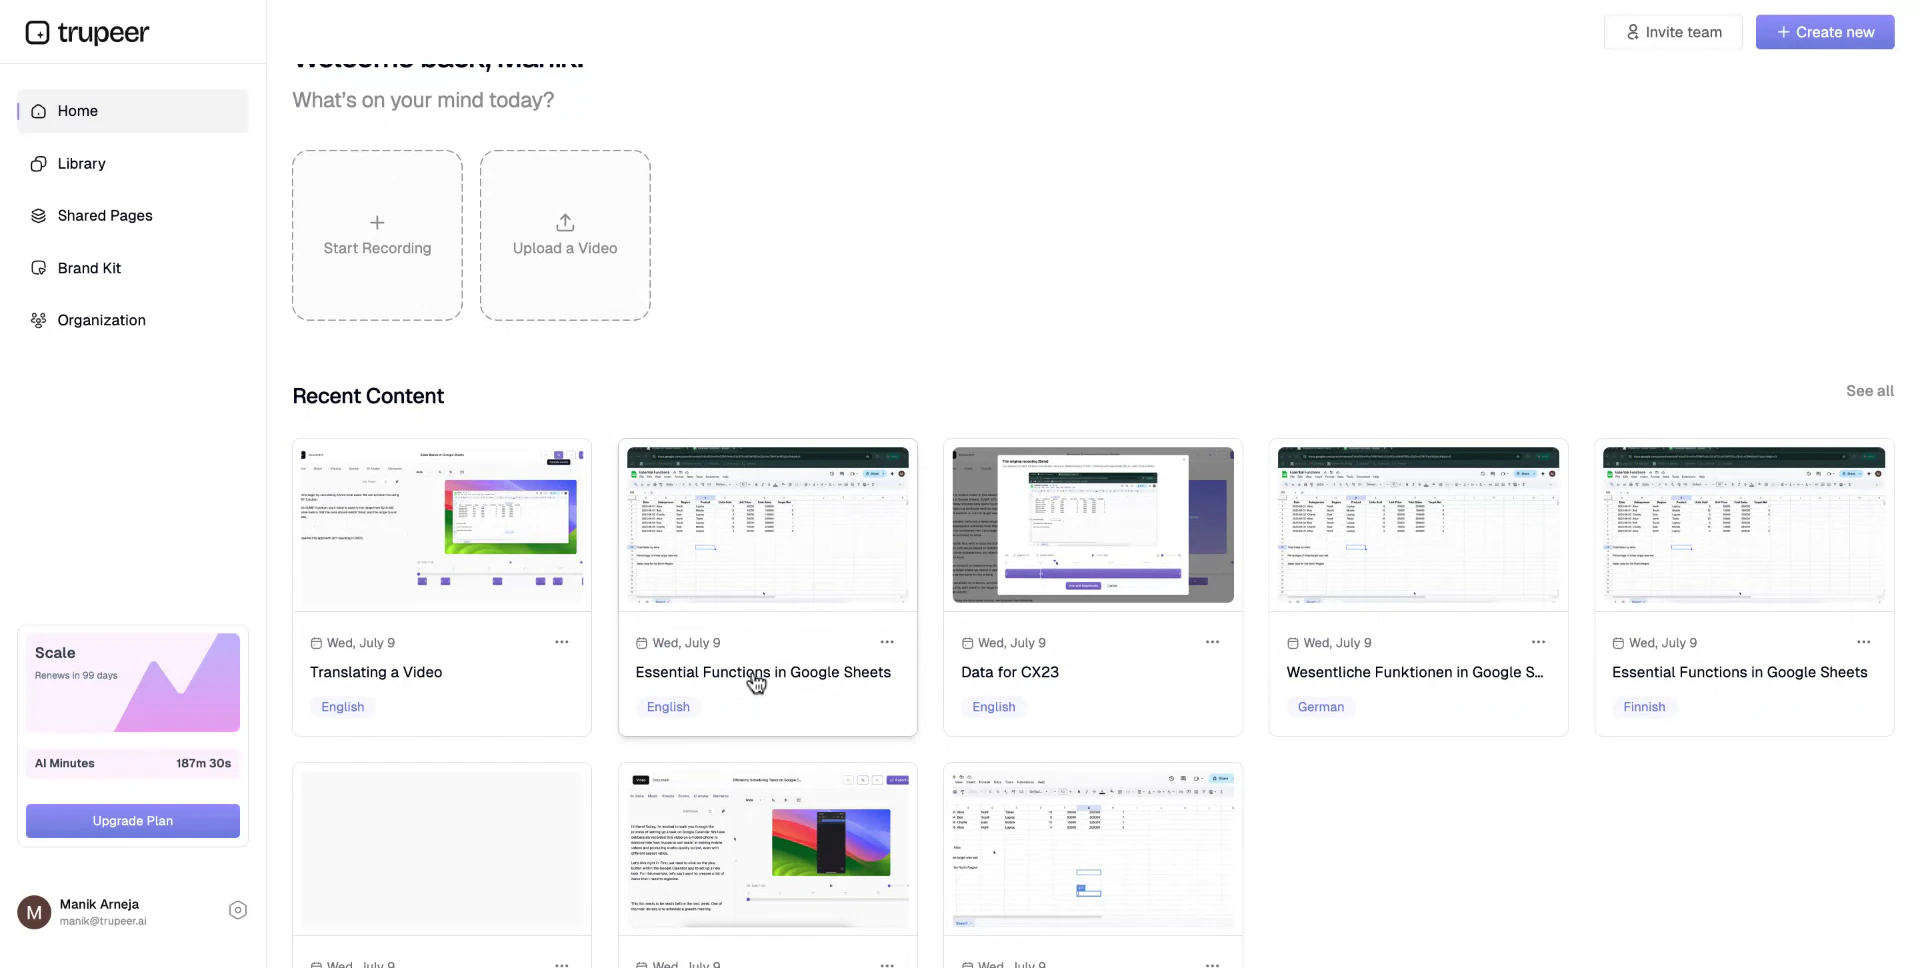This screenshot has width=1920, height=968.
Task: Open options menu for Translating a Video
Action: (562, 642)
